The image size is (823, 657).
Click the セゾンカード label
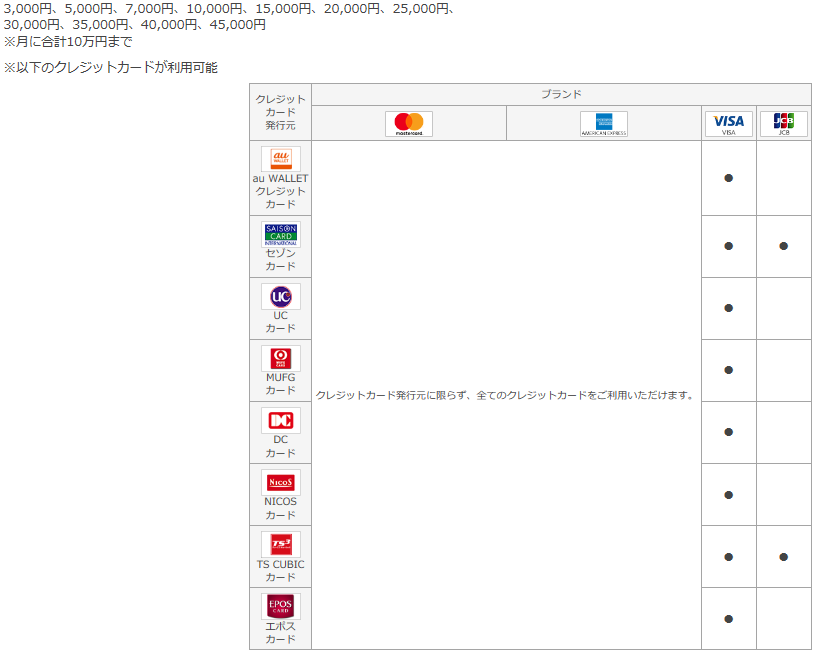pyautogui.click(x=280, y=260)
